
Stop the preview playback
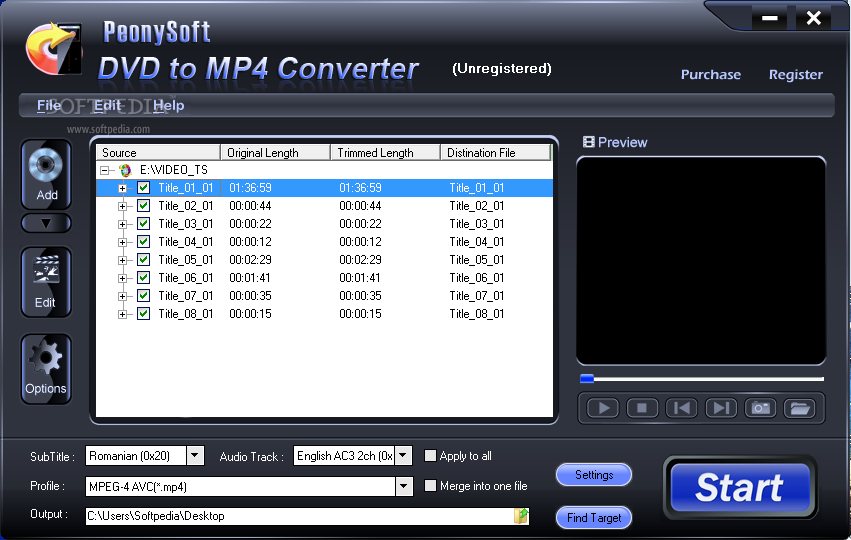pyautogui.click(x=642, y=408)
